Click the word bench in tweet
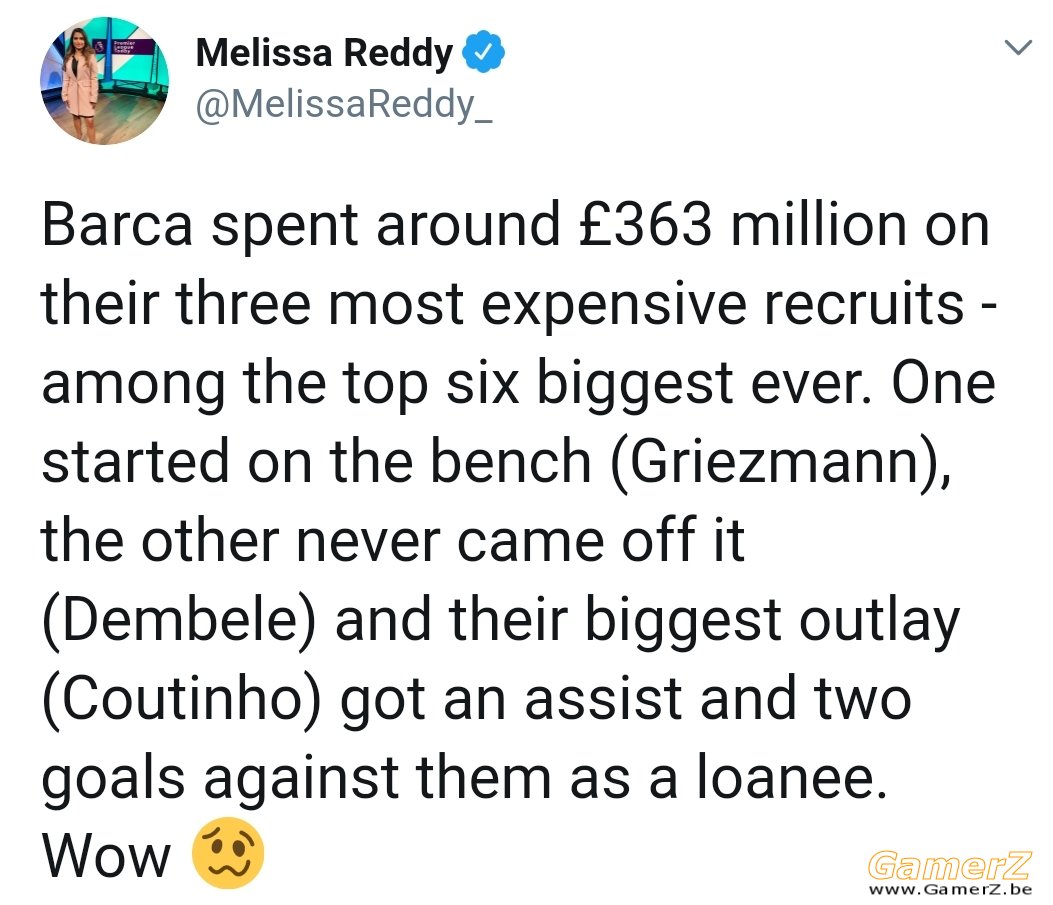Image resolution: width=1053 pixels, height=905 pixels. 510,461
